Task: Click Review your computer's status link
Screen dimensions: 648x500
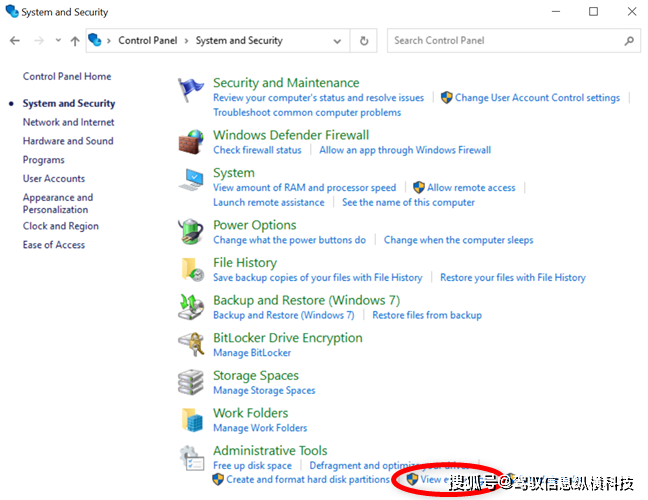Action: tap(319, 98)
